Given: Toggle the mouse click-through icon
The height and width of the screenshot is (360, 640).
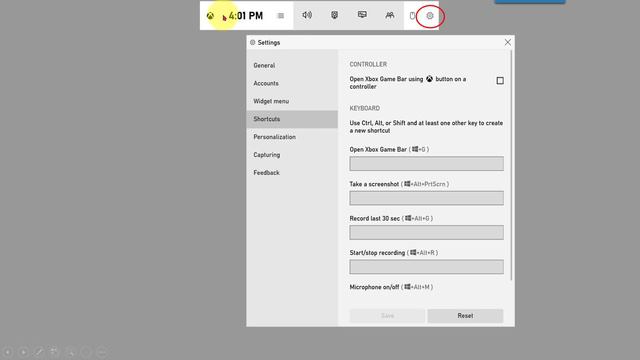Looking at the screenshot, I should (412, 16).
